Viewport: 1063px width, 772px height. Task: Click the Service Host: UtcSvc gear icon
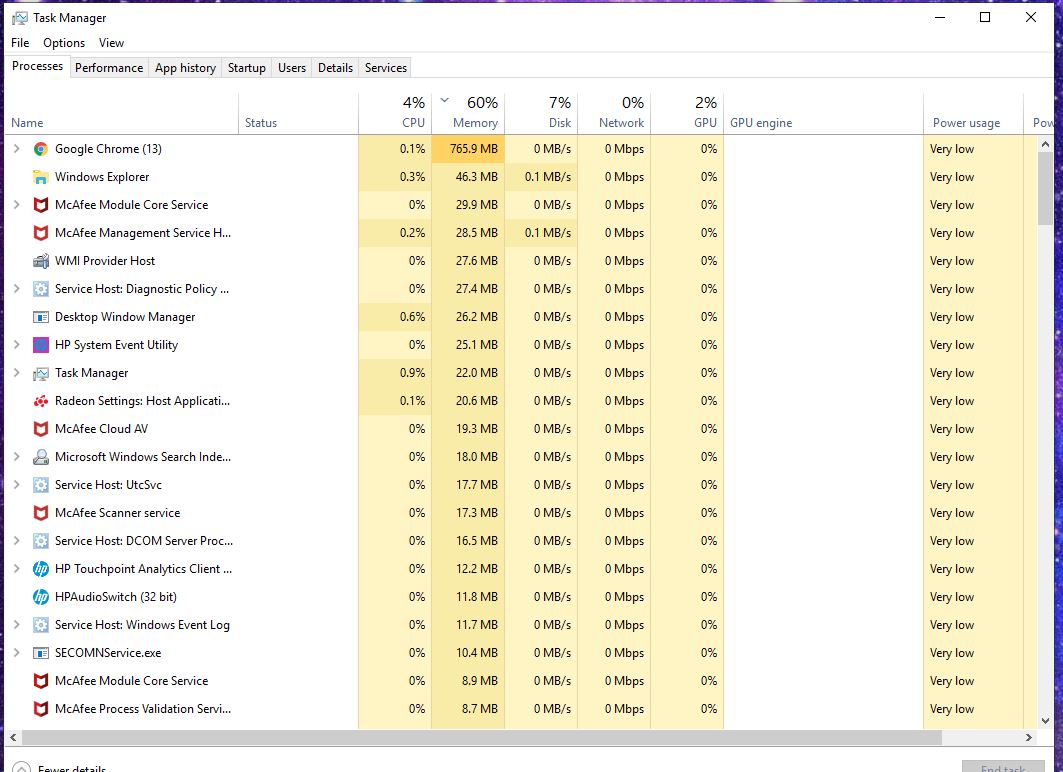coord(41,485)
